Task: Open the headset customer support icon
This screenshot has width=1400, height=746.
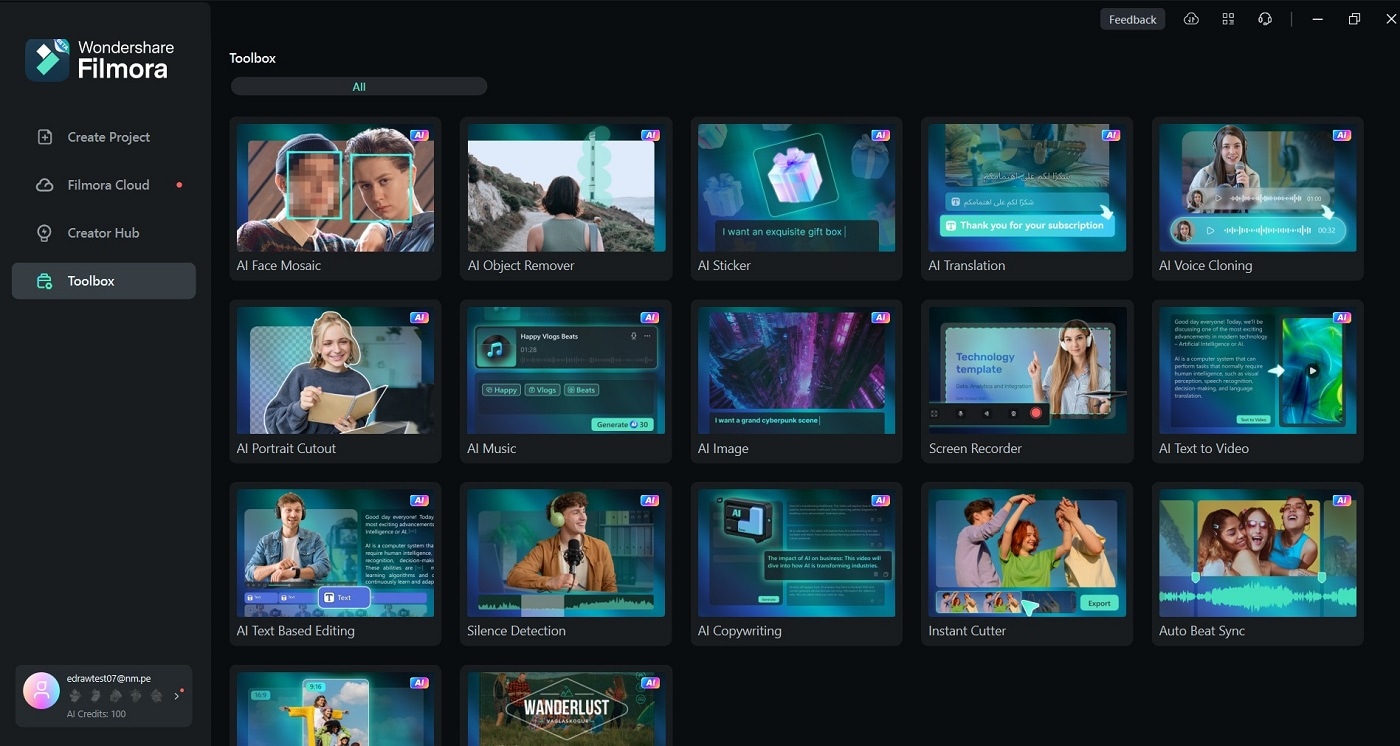Action: (1265, 19)
